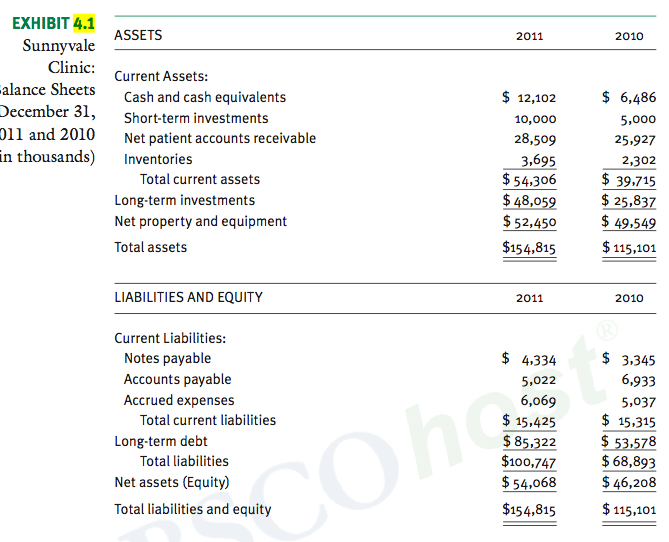Click the 2011 column header under ASSETS
Screen dimensions: 669x542
pos(530,36)
